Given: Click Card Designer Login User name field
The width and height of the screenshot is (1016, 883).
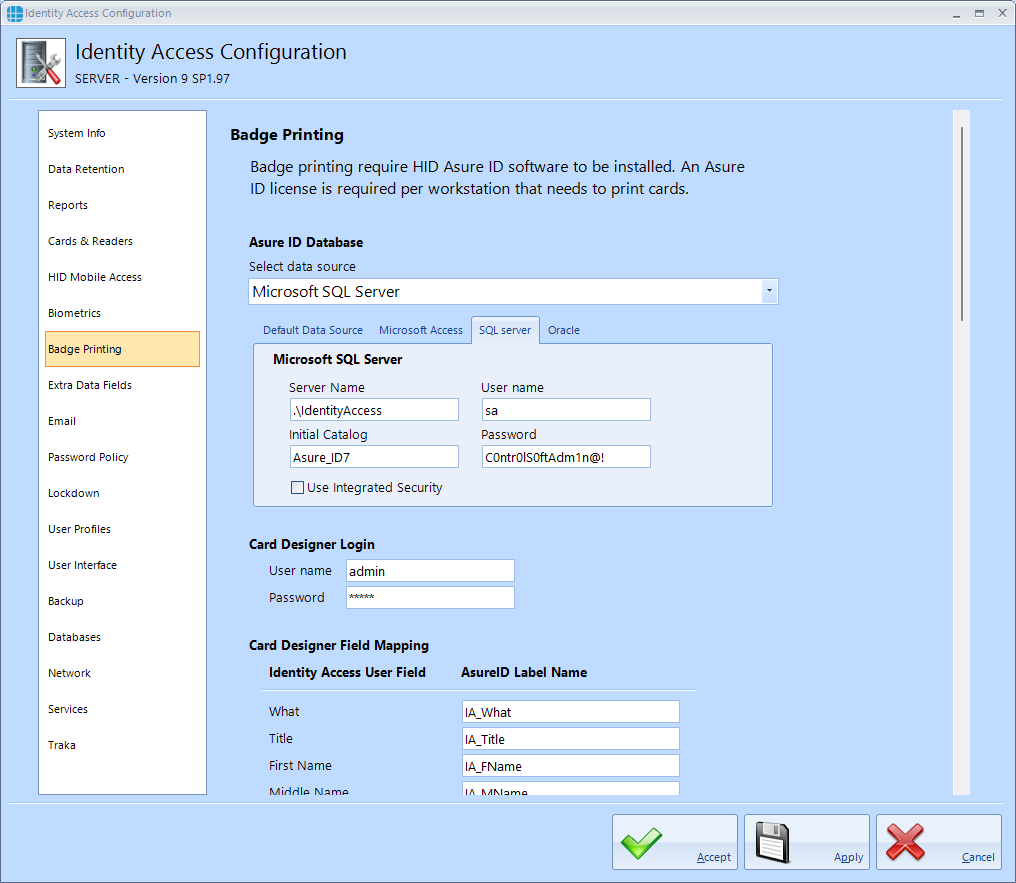Looking at the screenshot, I should point(430,571).
